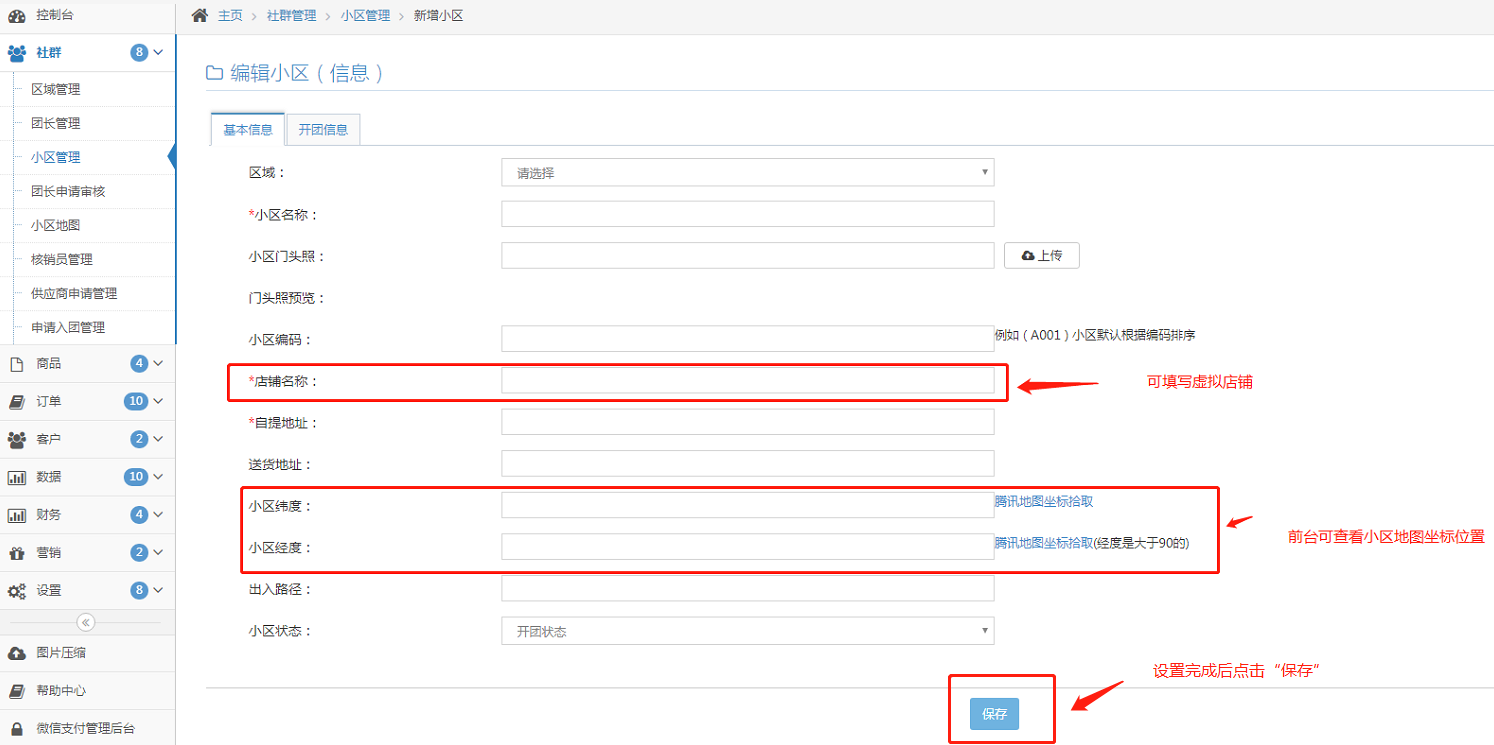The image size is (1494, 745).
Task: Switch to the 基本信息 tab
Action: (x=248, y=130)
